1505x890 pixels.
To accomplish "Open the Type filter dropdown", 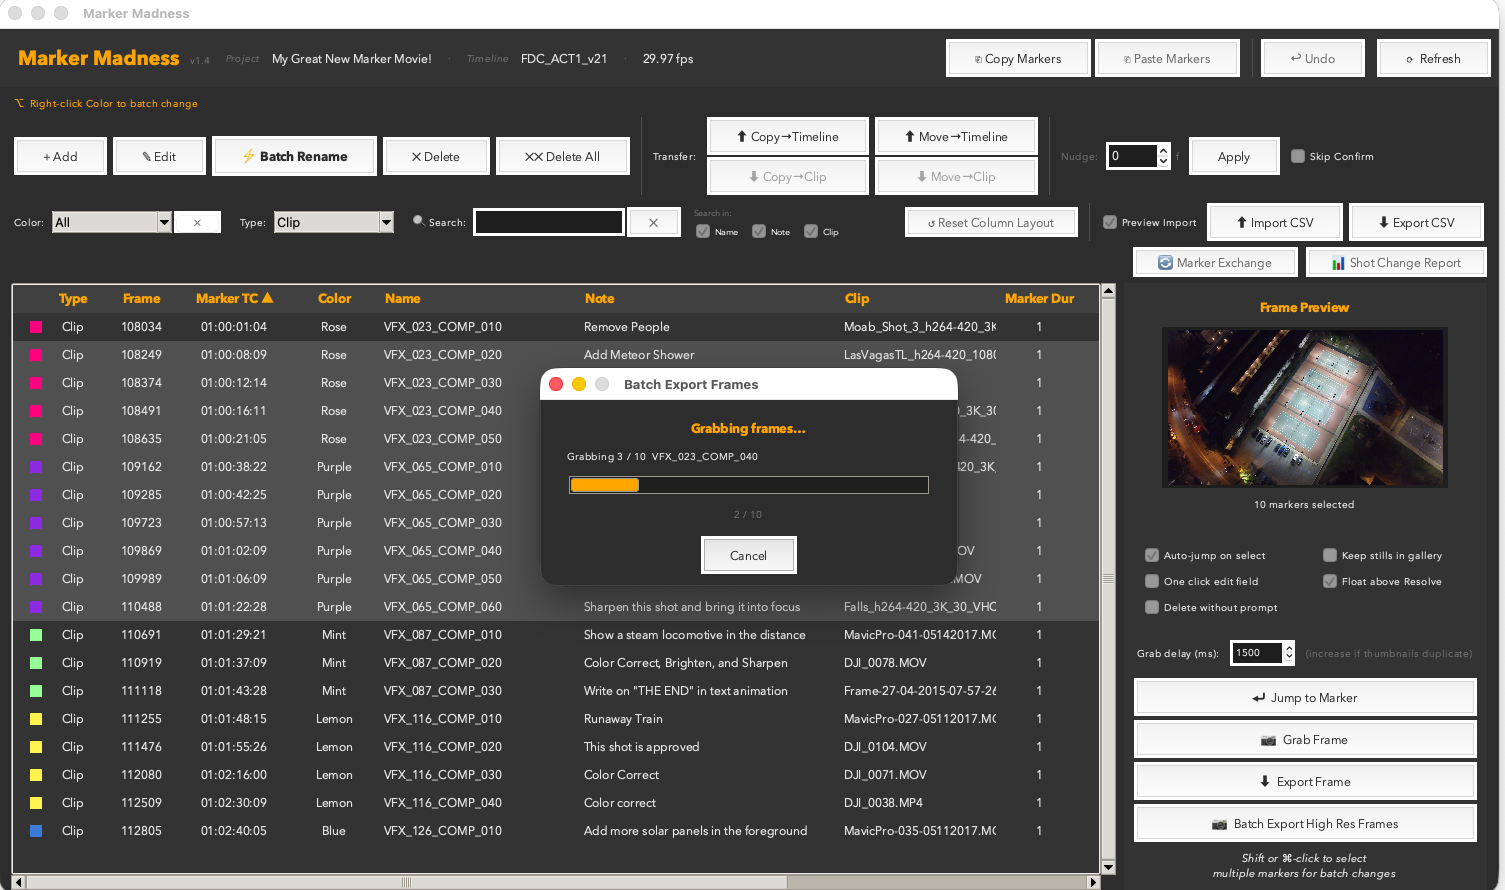I will [334, 222].
